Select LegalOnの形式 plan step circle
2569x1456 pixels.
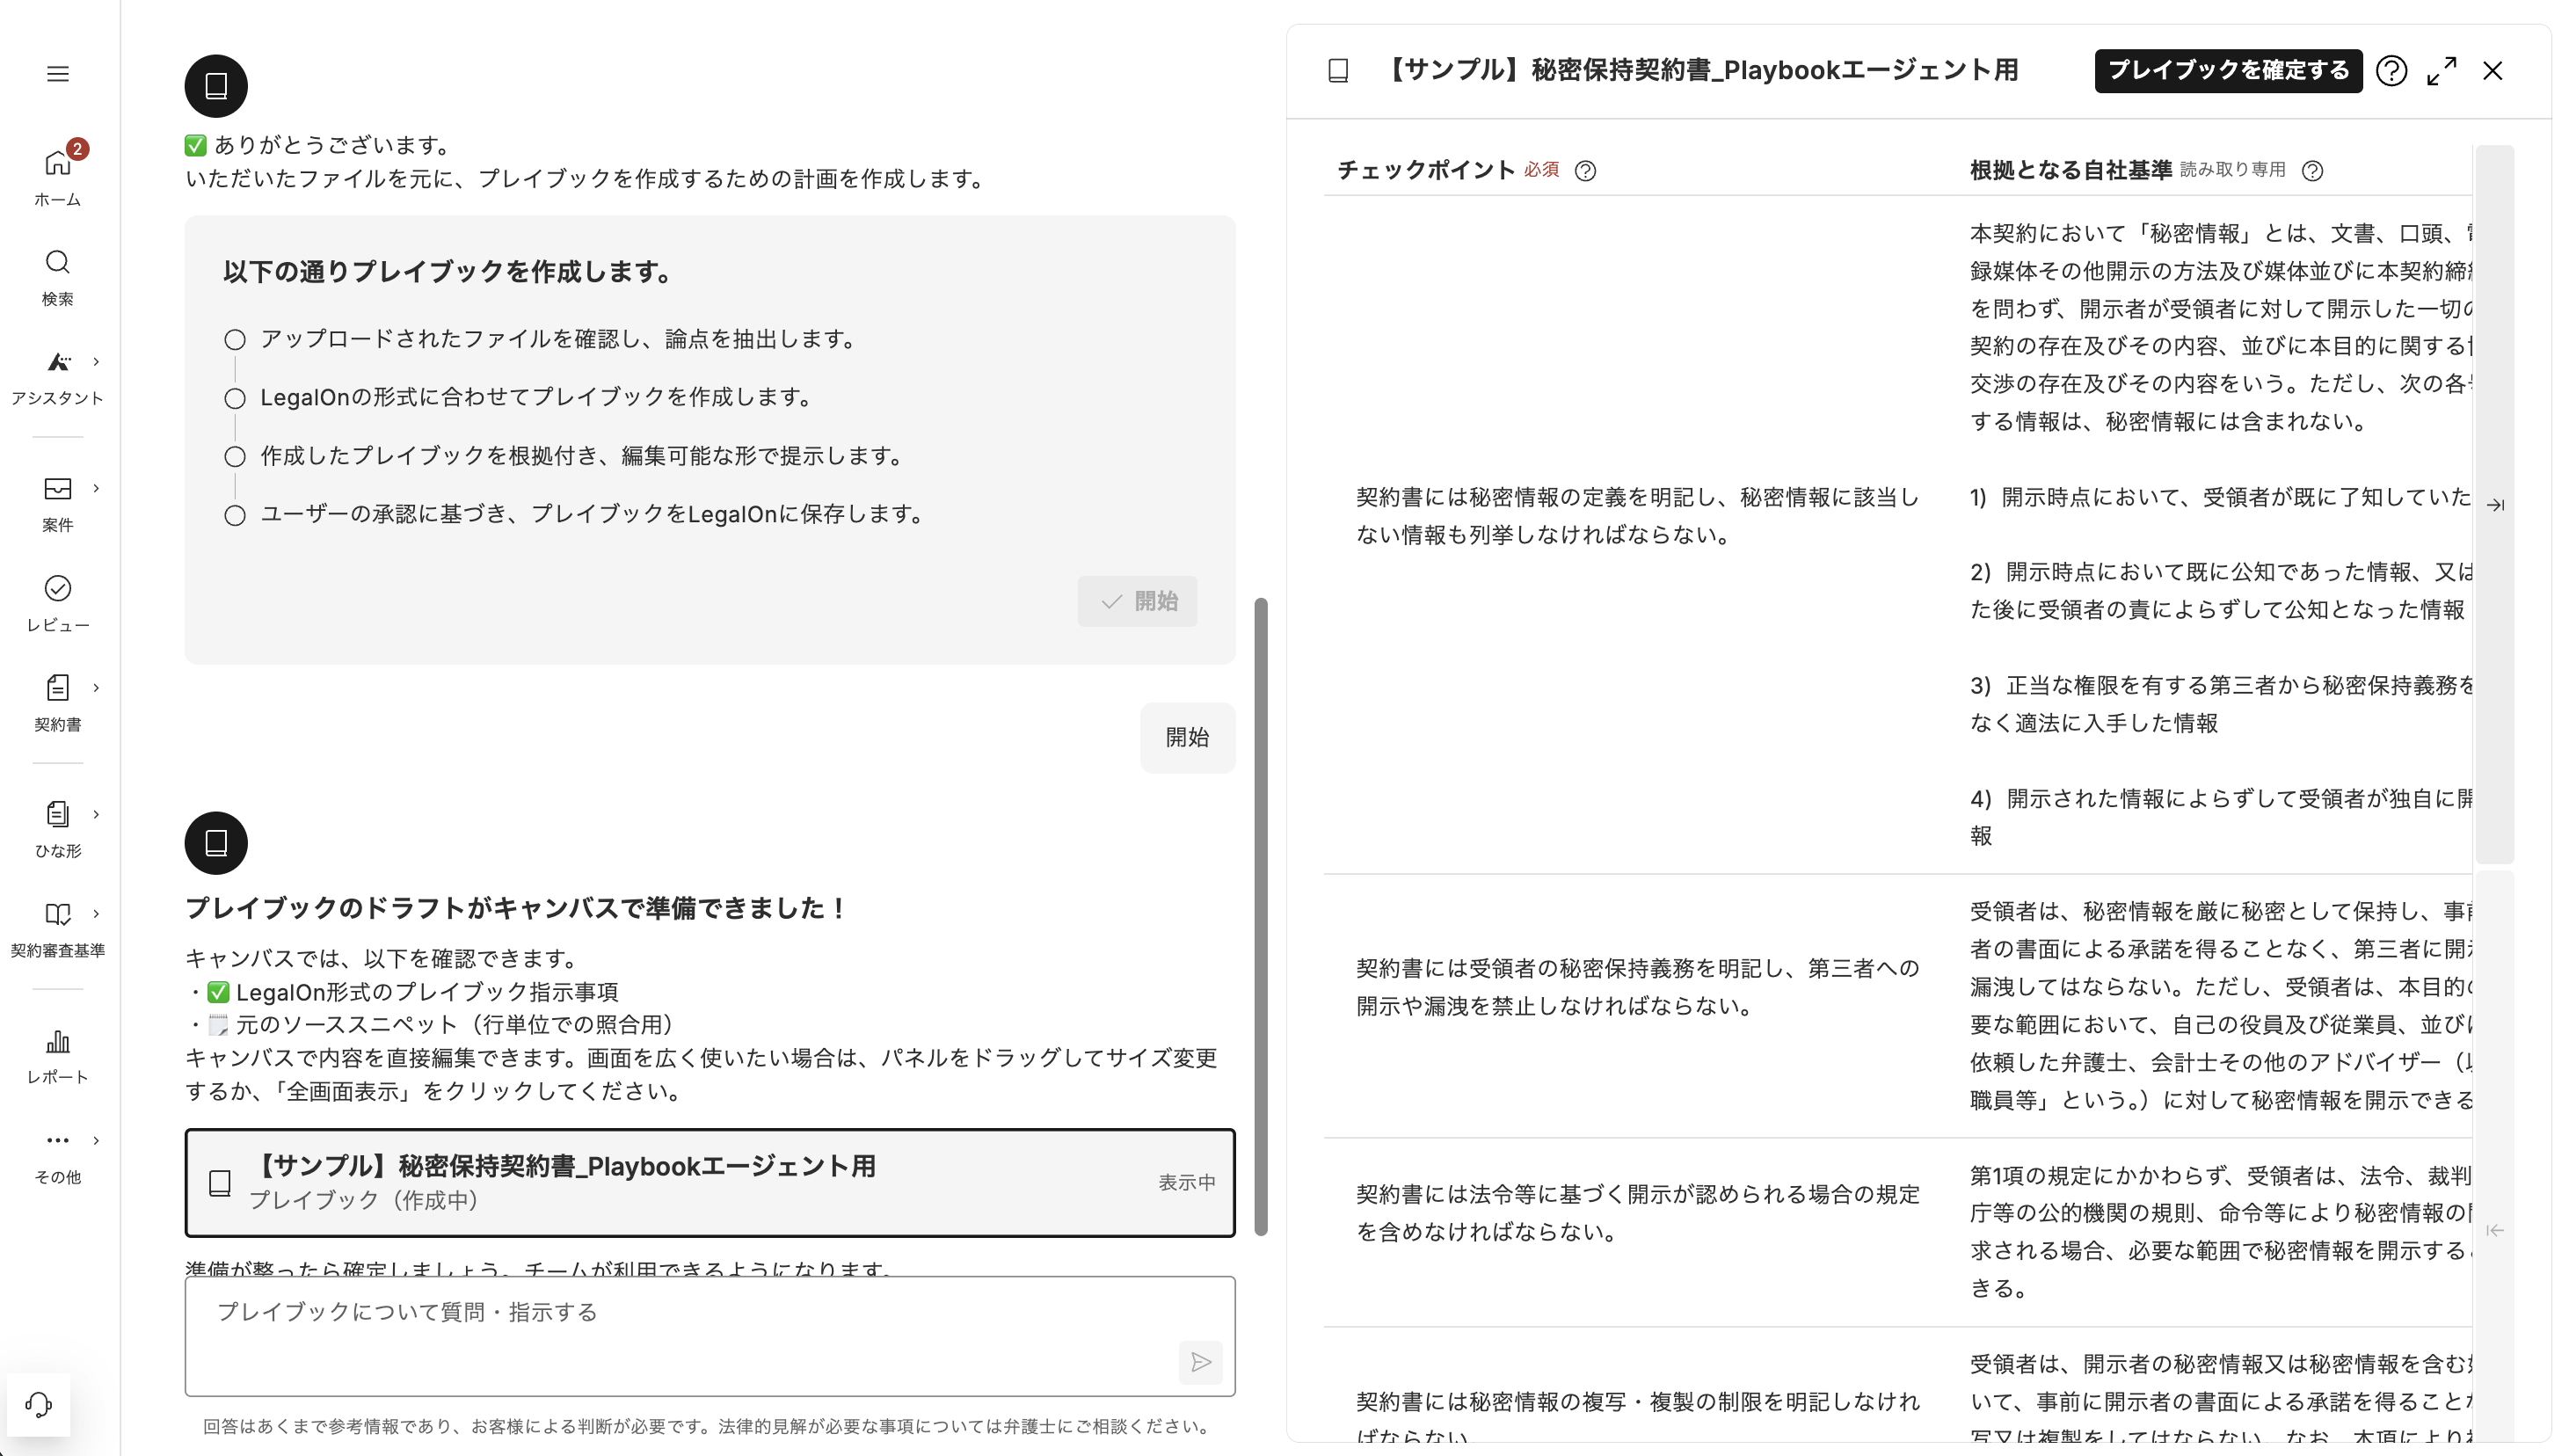click(x=235, y=399)
